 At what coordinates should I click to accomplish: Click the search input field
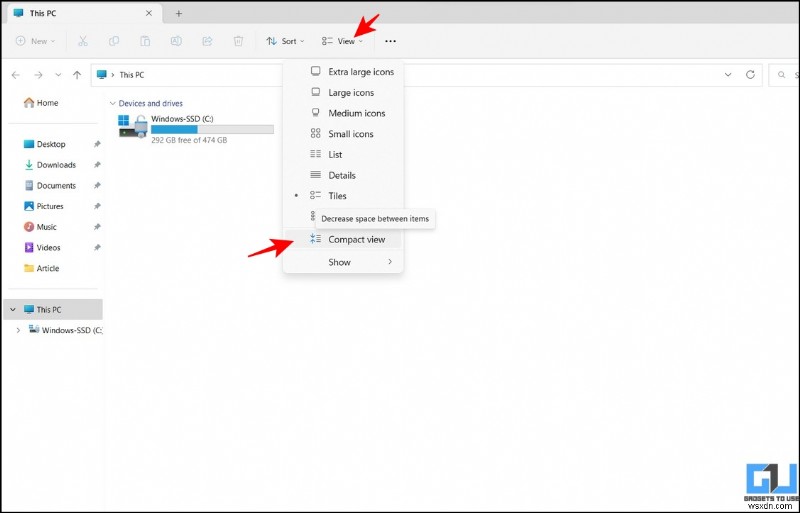point(786,75)
